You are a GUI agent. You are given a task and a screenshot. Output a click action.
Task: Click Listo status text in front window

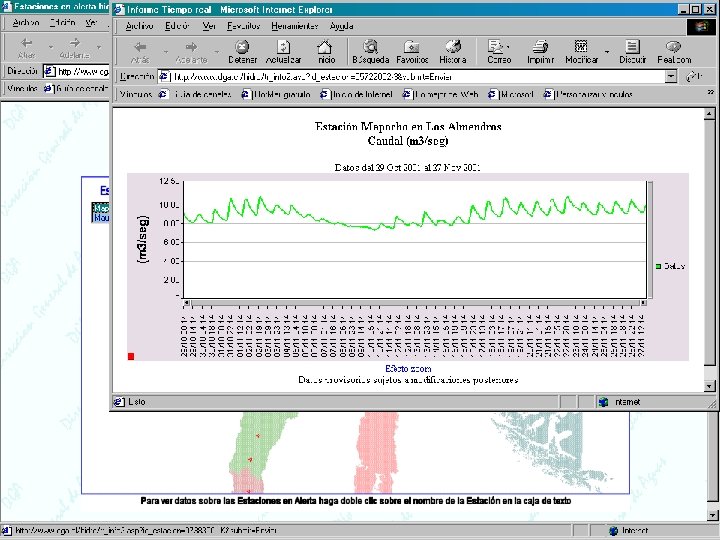click(137, 402)
